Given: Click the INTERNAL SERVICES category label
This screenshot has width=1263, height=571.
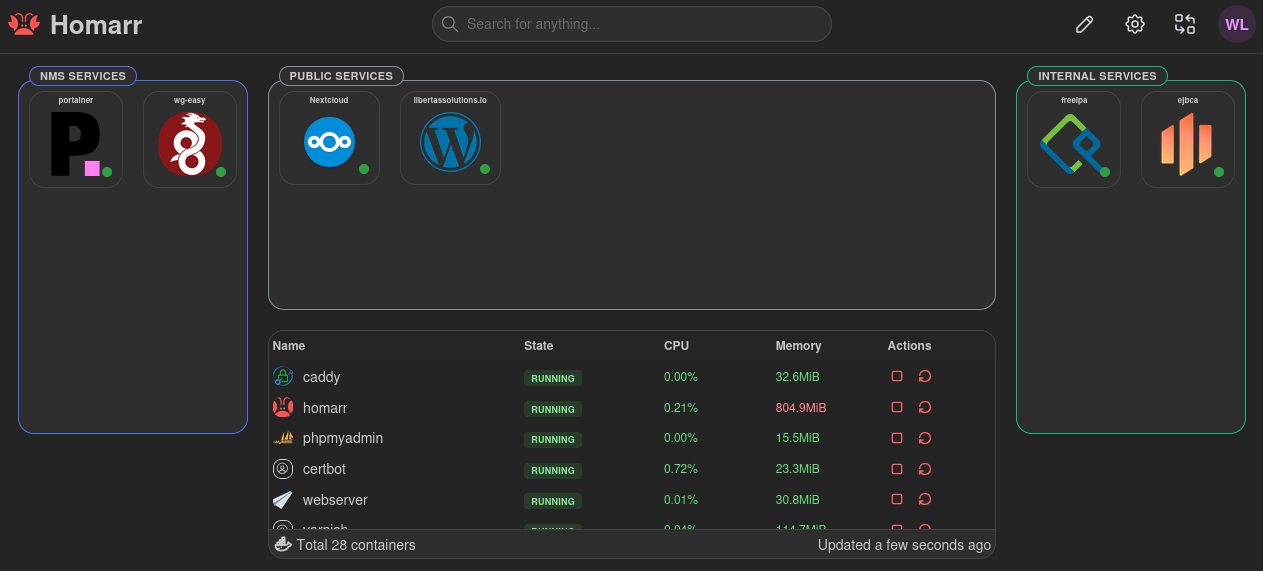Looking at the screenshot, I should pyautogui.click(x=1097, y=76).
